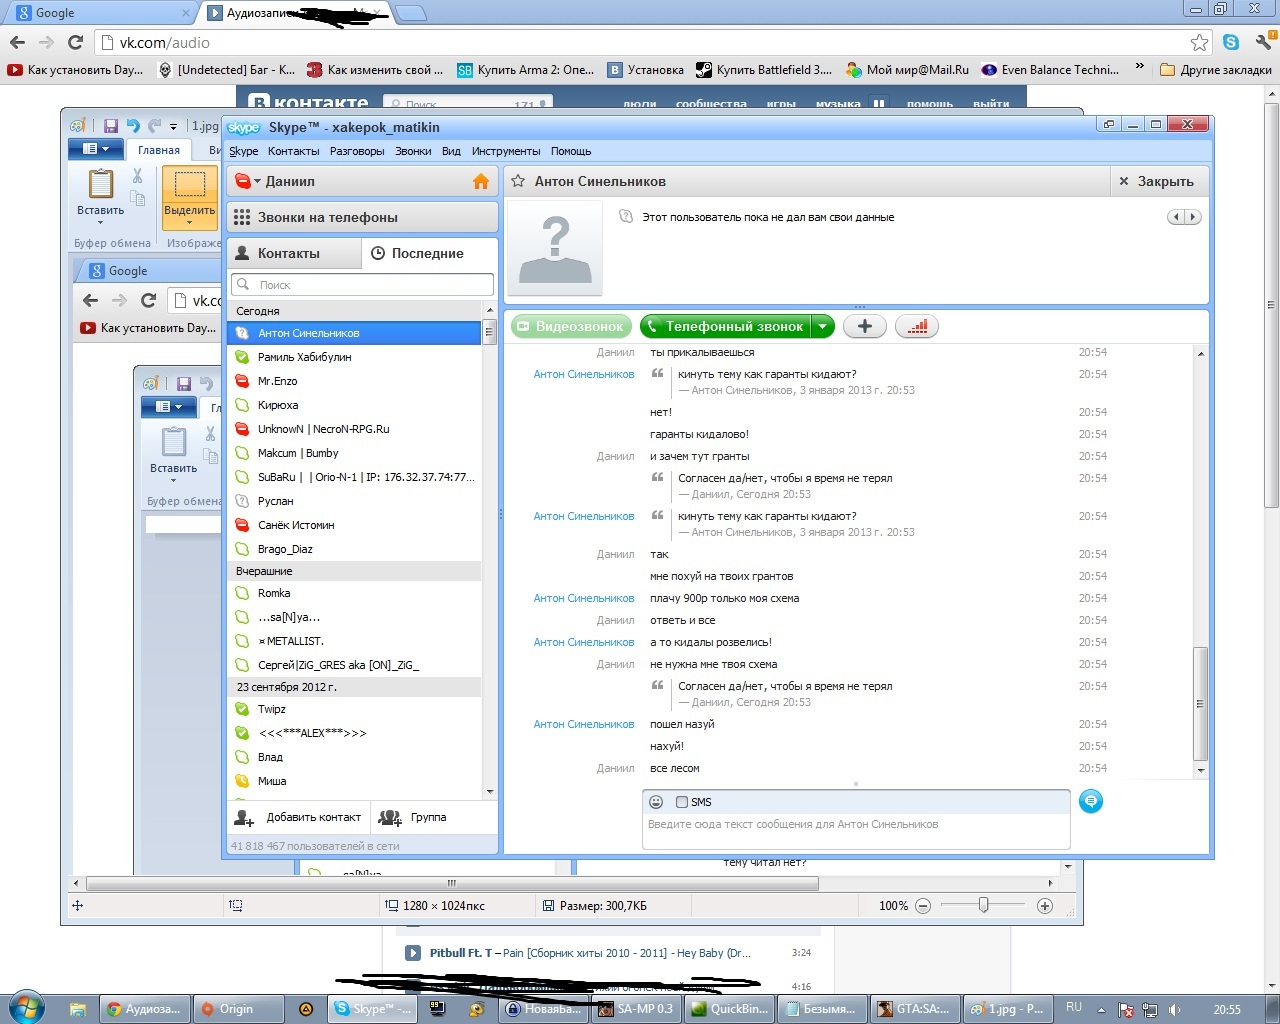Tick the SMS checkbox
This screenshot has height=1024, width=1280.
coord(682,802)
